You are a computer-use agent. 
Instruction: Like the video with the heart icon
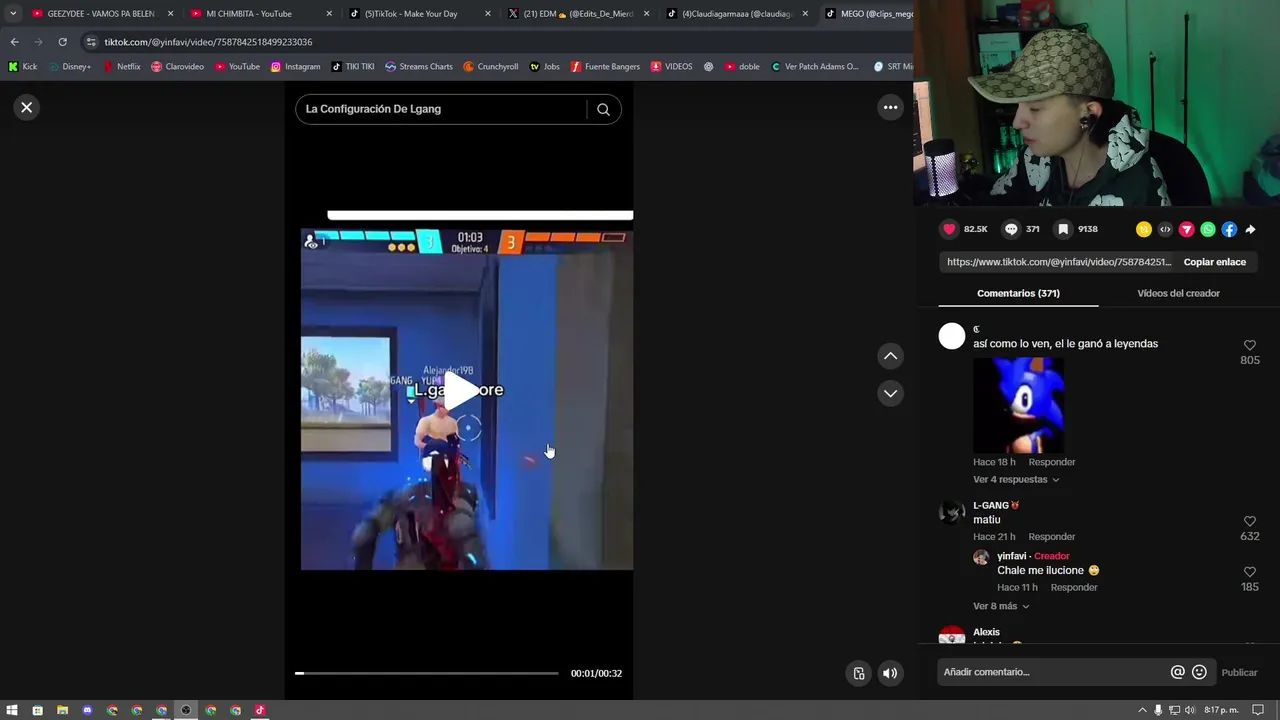point(949,229)
